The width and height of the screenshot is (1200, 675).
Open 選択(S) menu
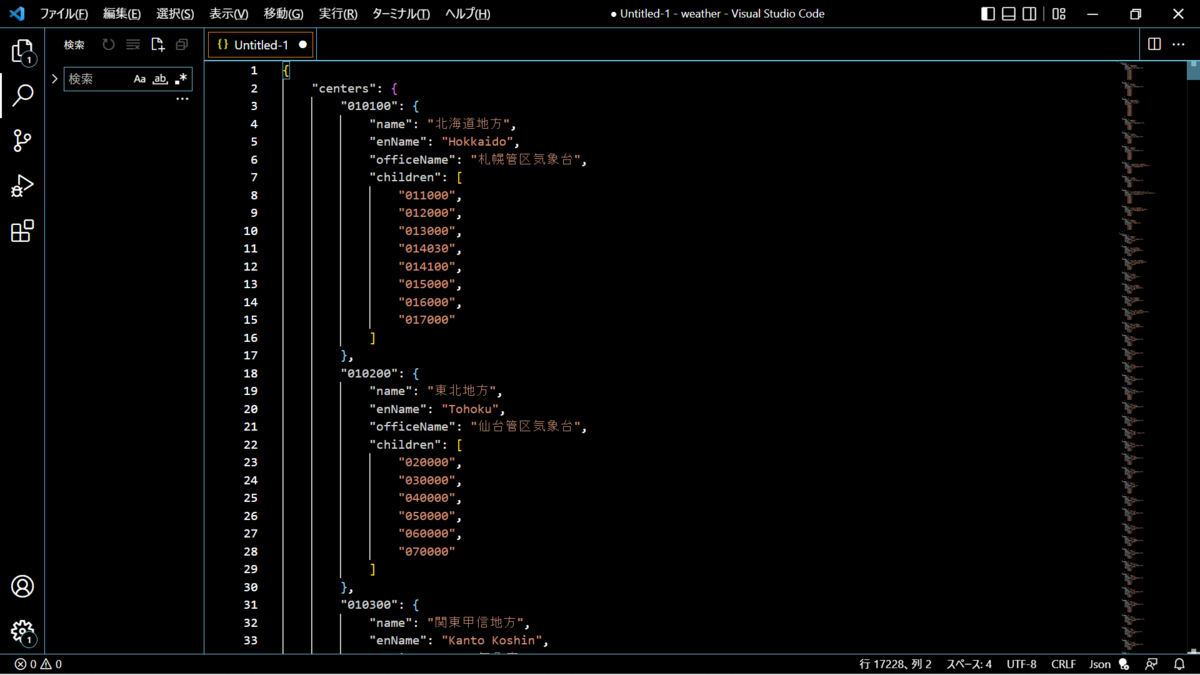tap(175, 14)
